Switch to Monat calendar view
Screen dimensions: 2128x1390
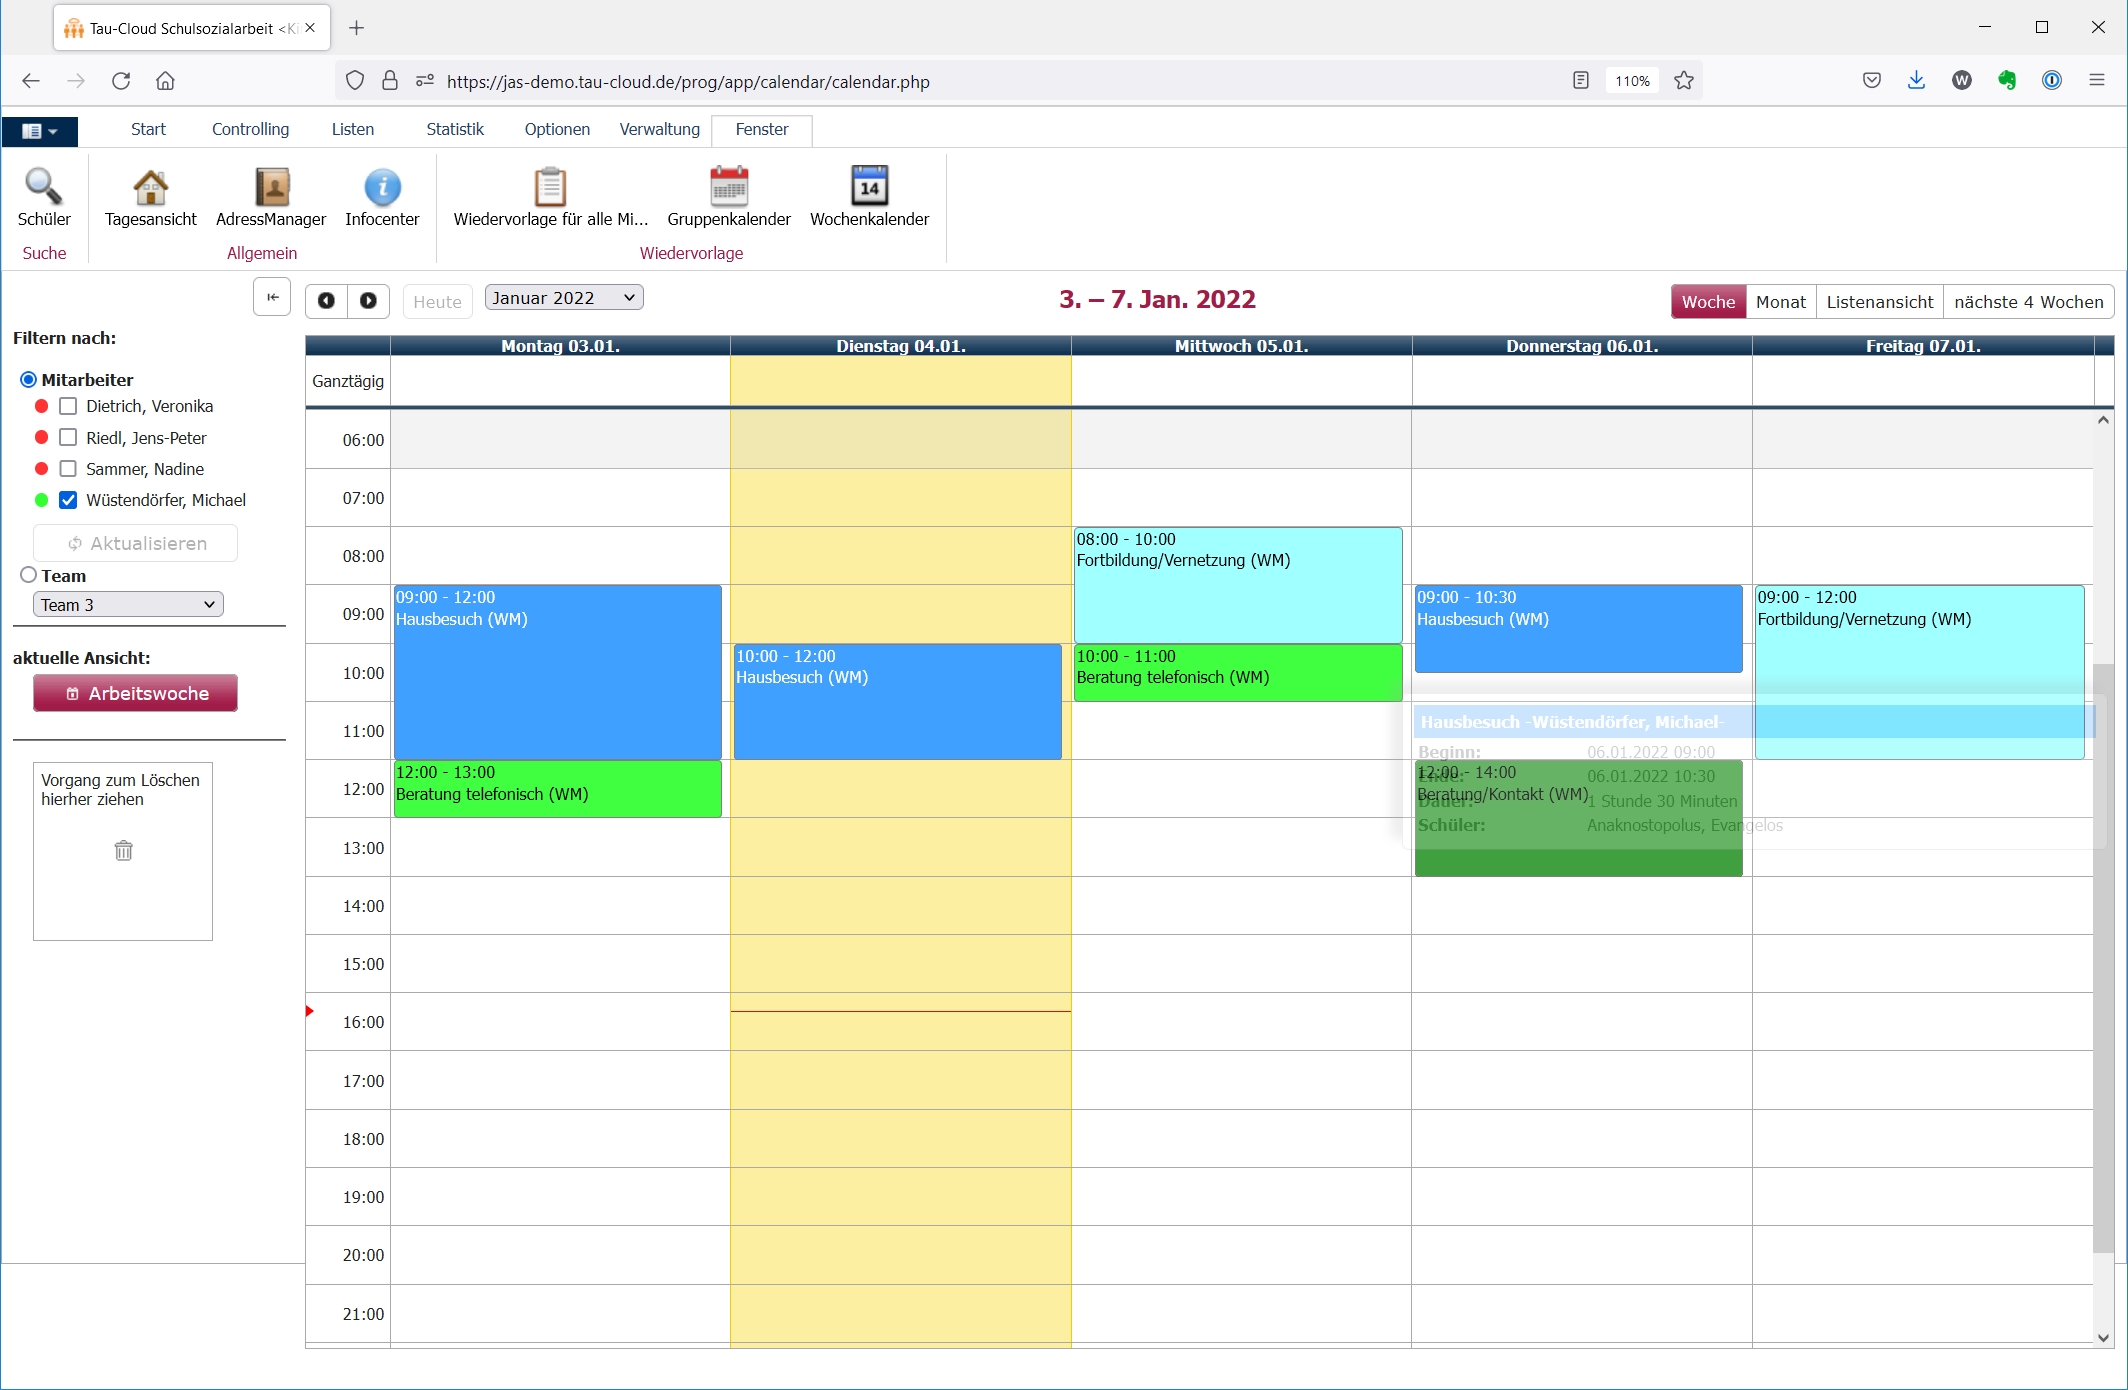tap(1780, 302)
